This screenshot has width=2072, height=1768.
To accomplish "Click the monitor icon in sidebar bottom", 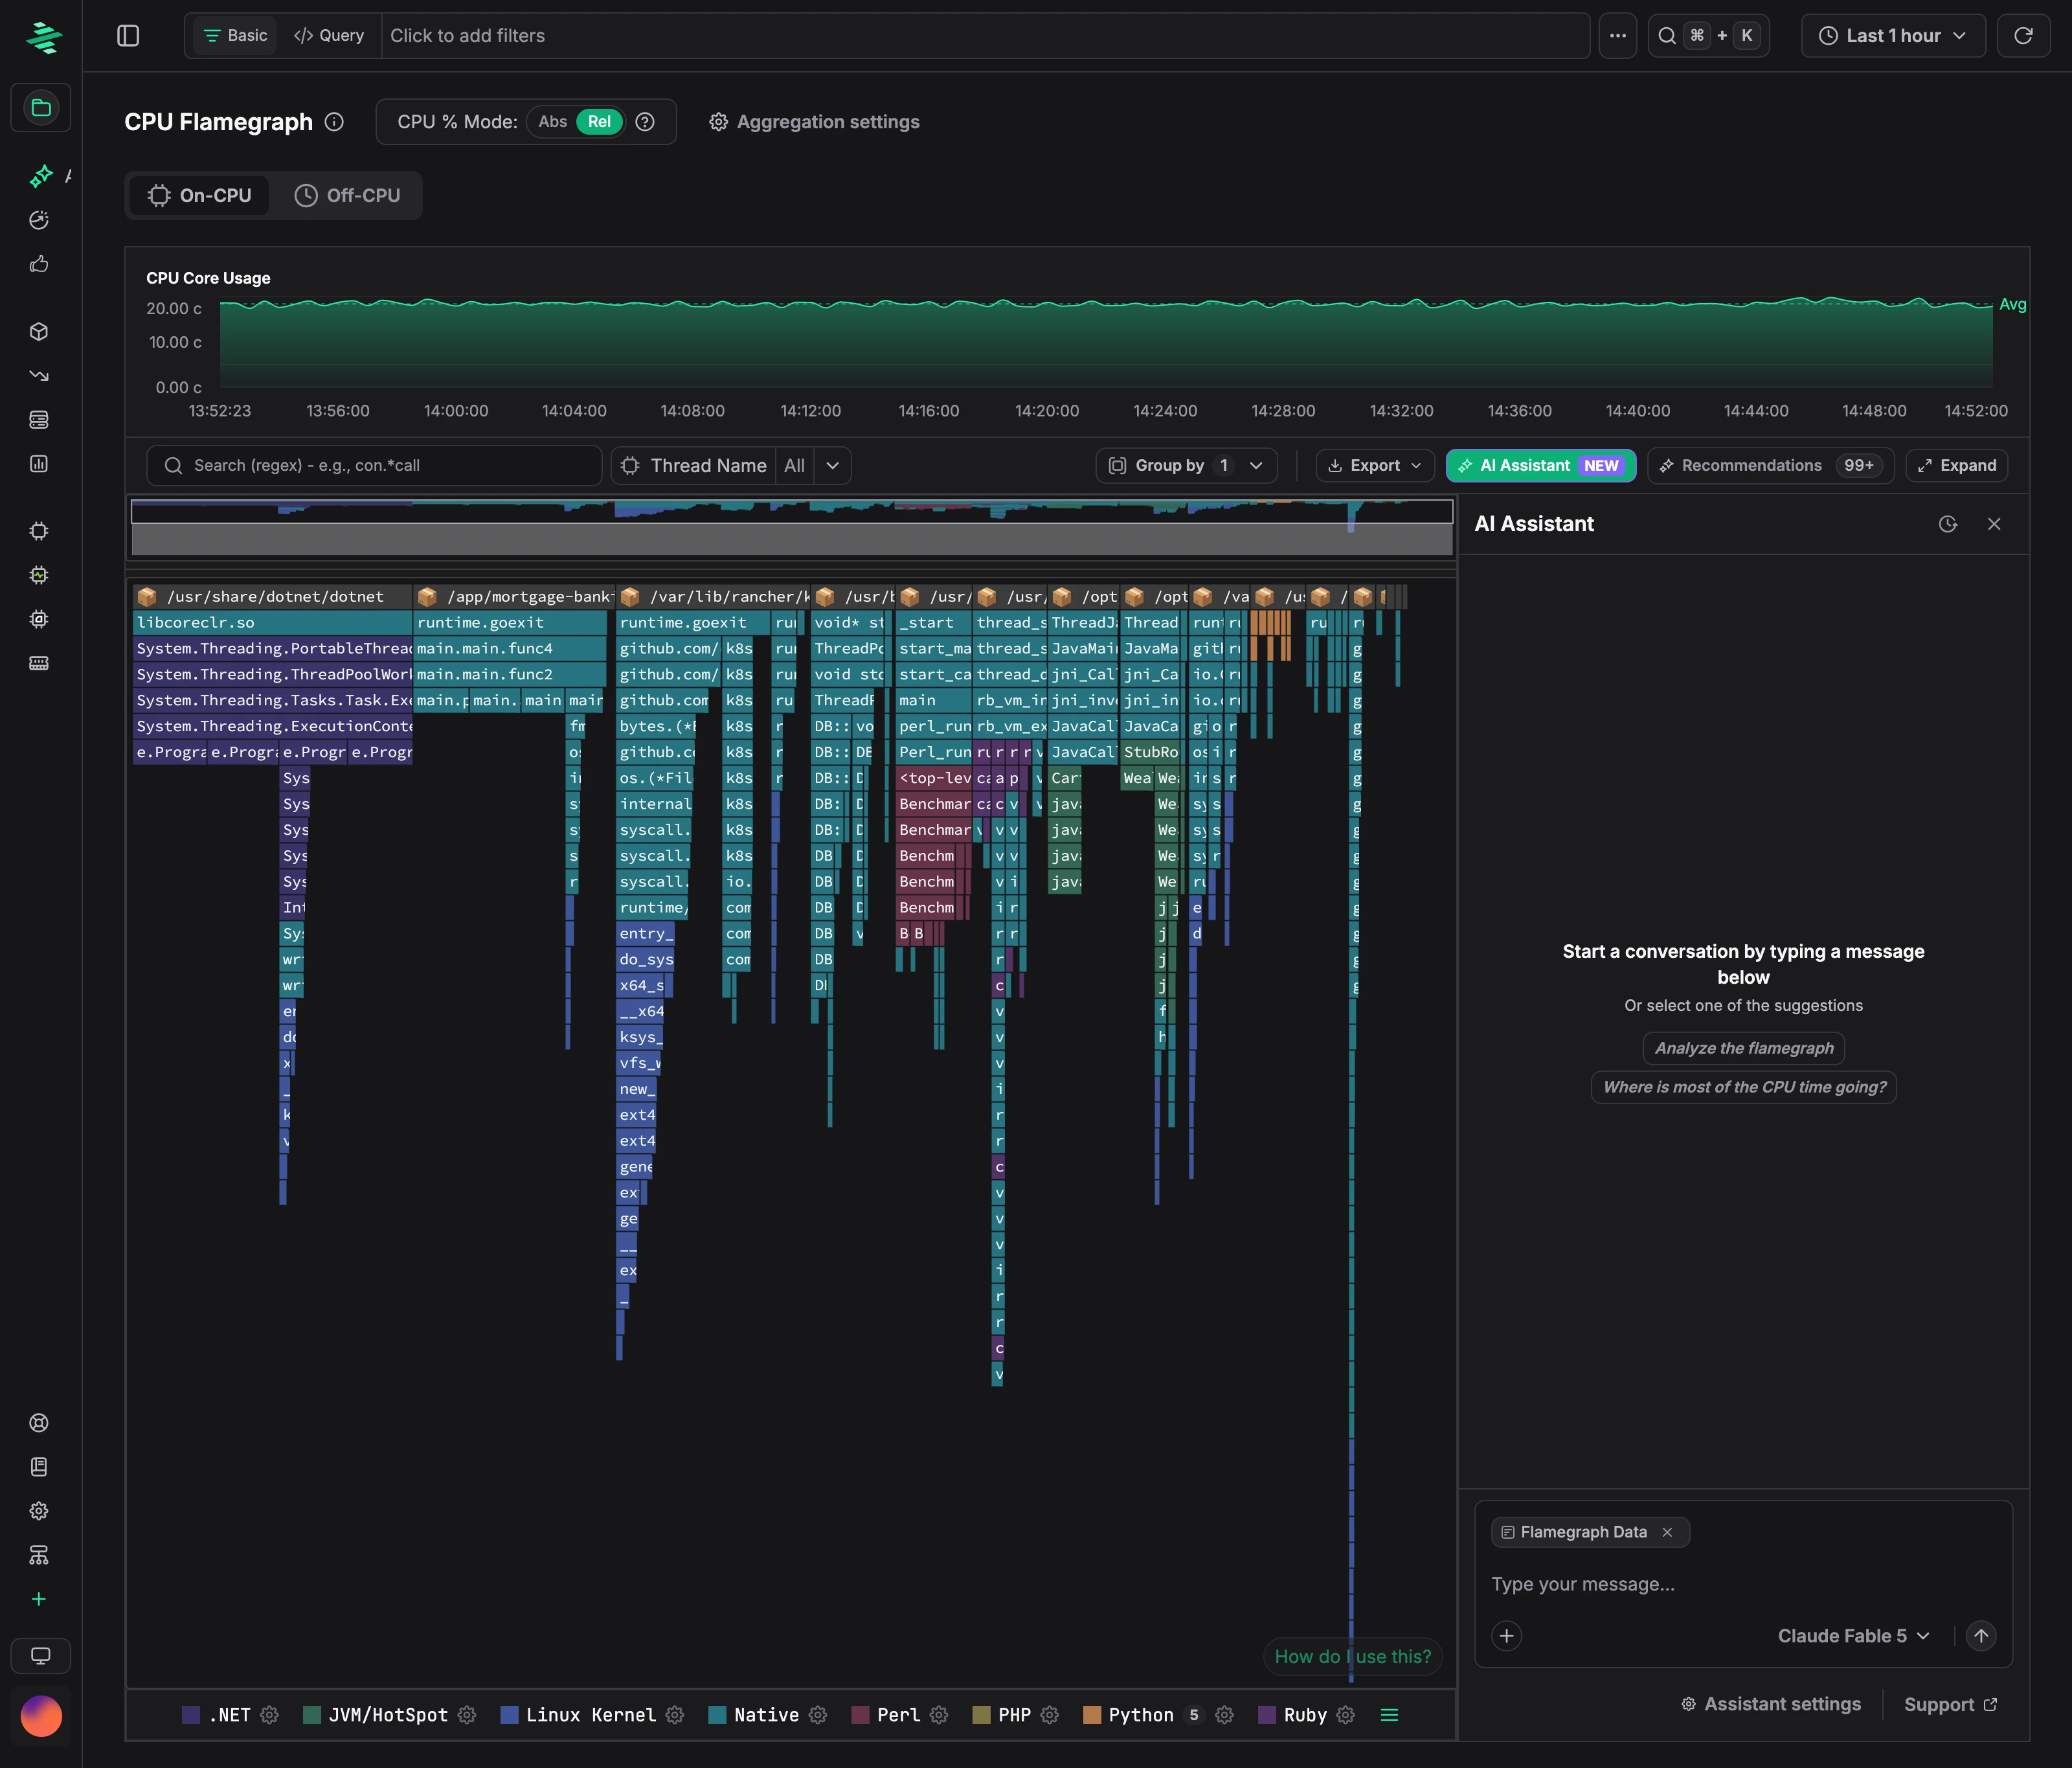I will 41,1656.
